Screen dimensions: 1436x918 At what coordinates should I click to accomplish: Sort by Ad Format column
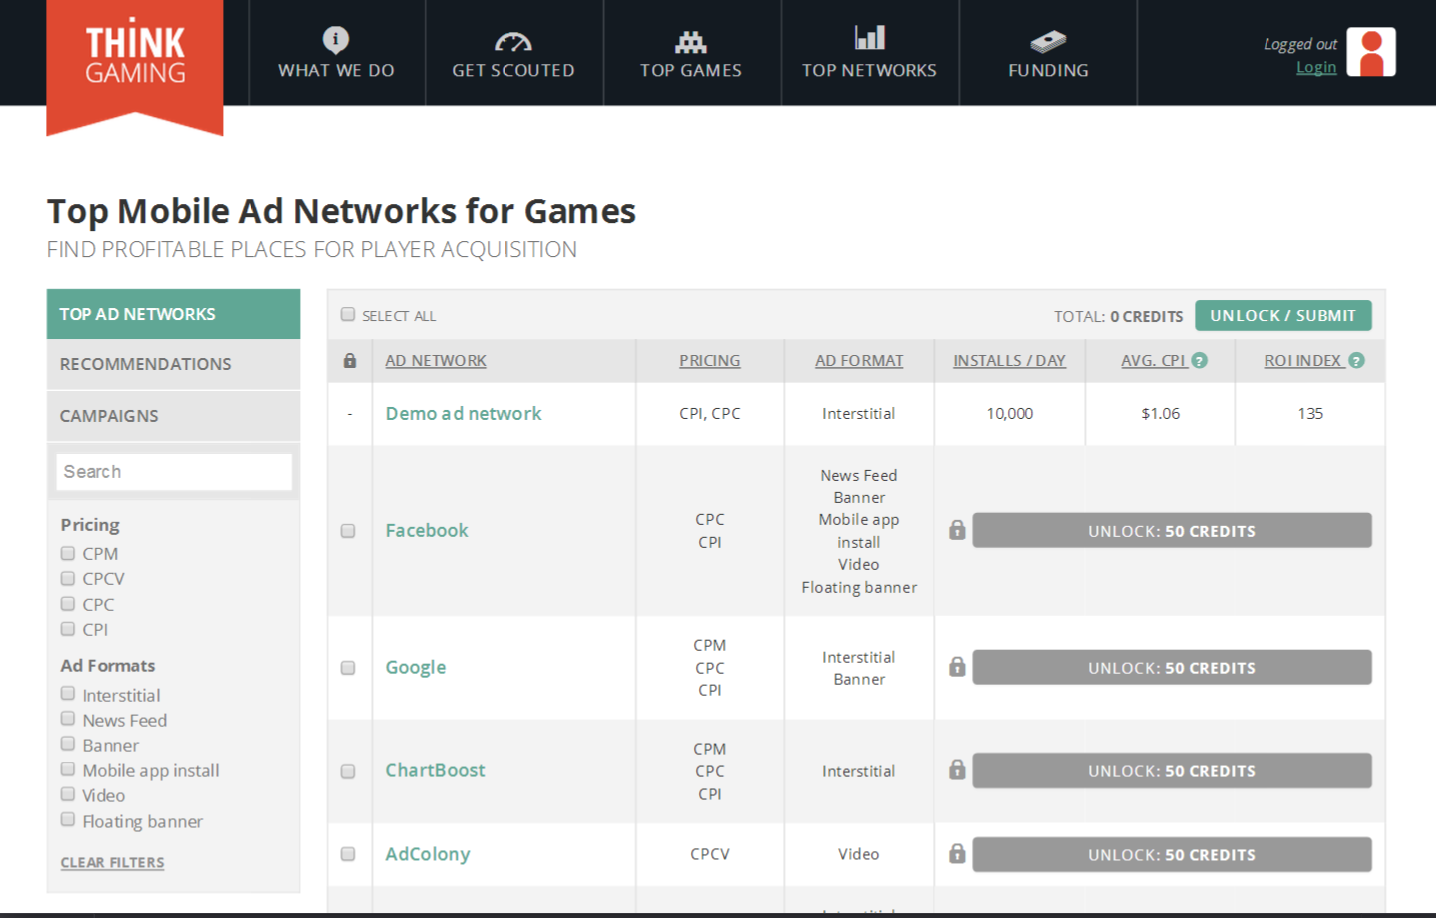pyautogui.click(x=859, y=360)
